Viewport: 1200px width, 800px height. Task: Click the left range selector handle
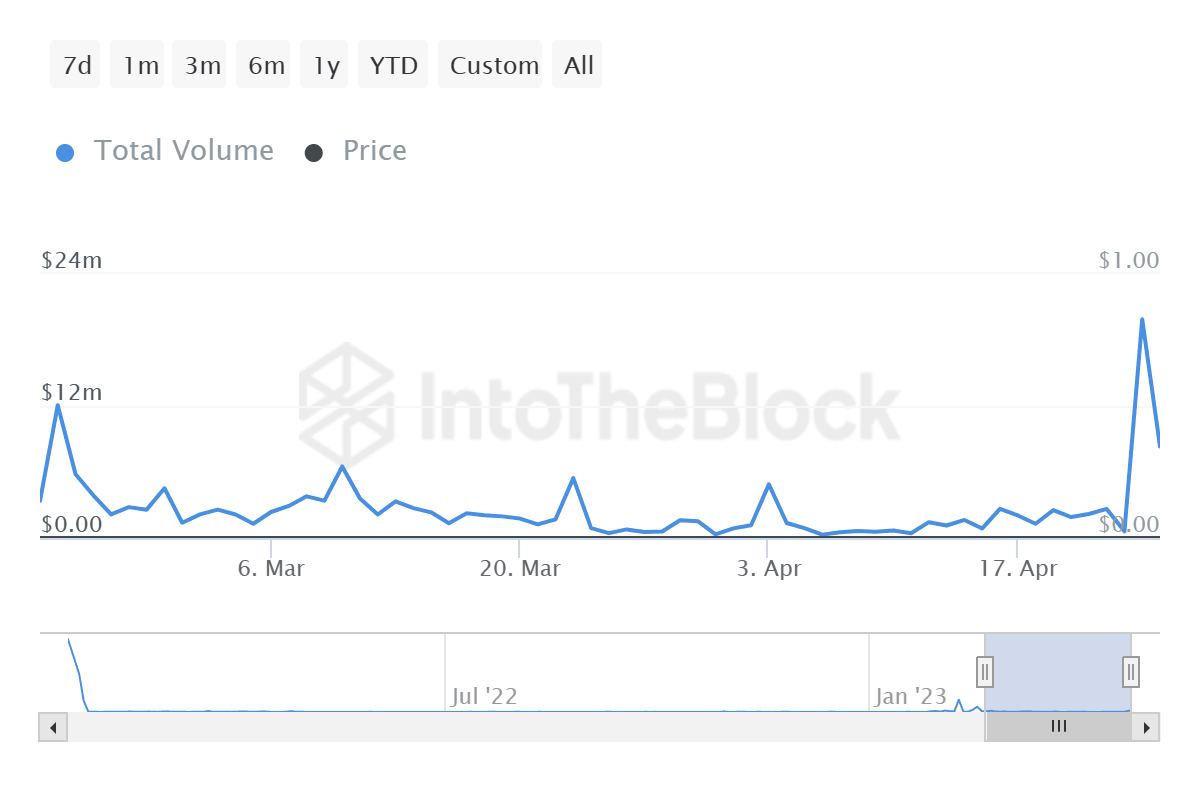(985, 672)
